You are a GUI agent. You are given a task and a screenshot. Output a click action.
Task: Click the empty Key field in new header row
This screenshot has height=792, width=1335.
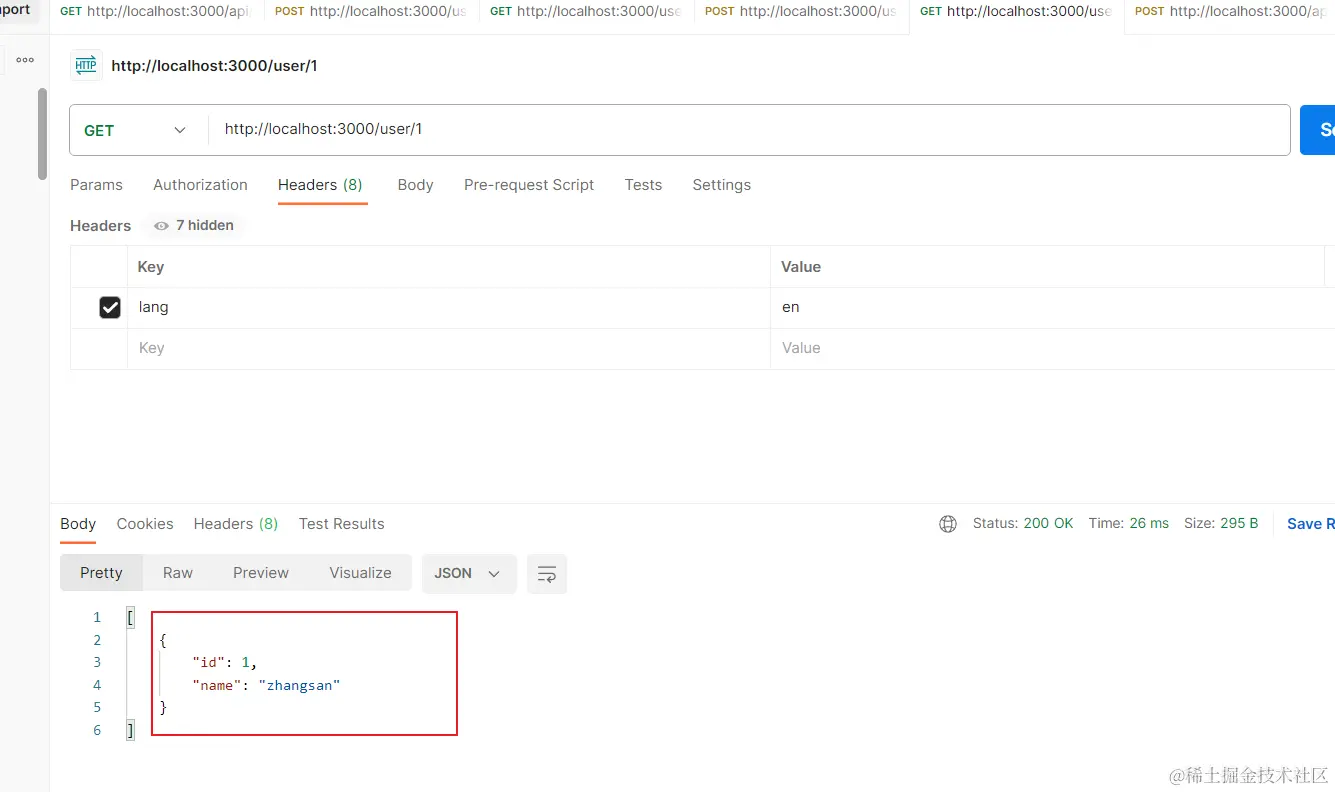pyautogui.click(x=449, y=349)
